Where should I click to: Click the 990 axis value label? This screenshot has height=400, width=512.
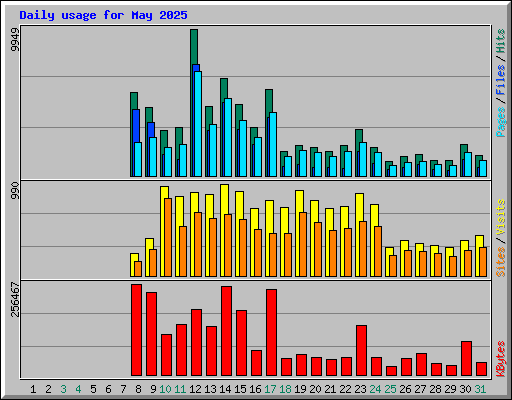(x=15, y=191)
